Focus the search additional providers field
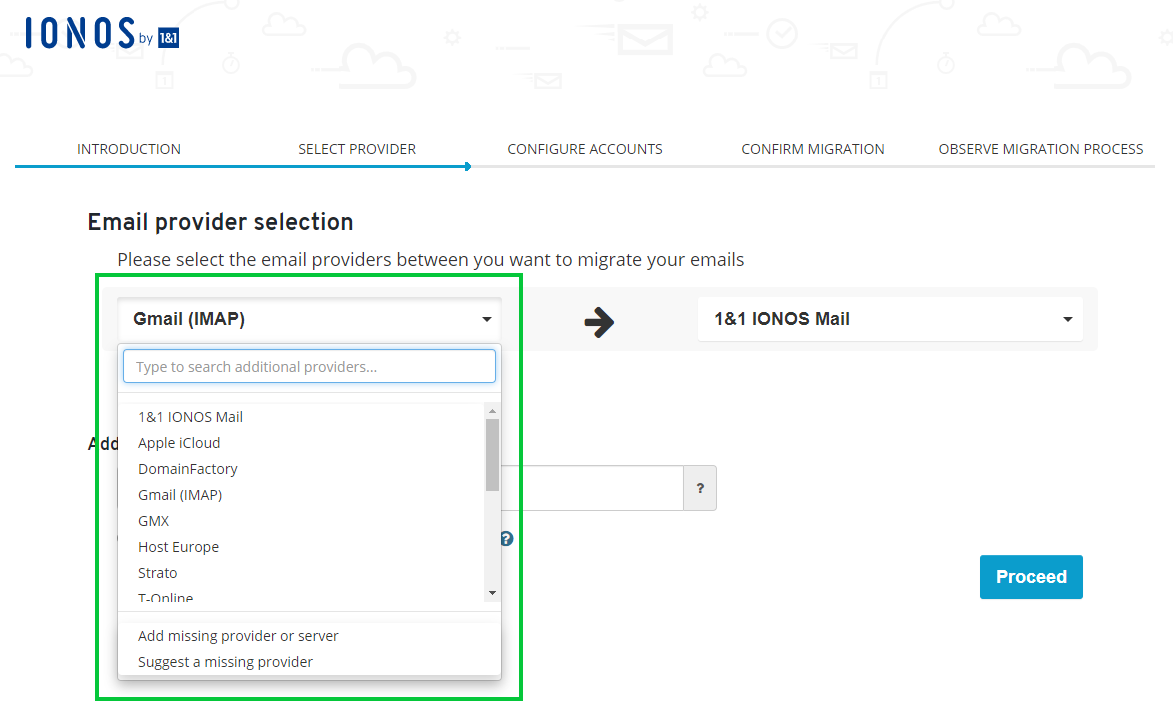The image size is (1173, 710). click(309, 367)
